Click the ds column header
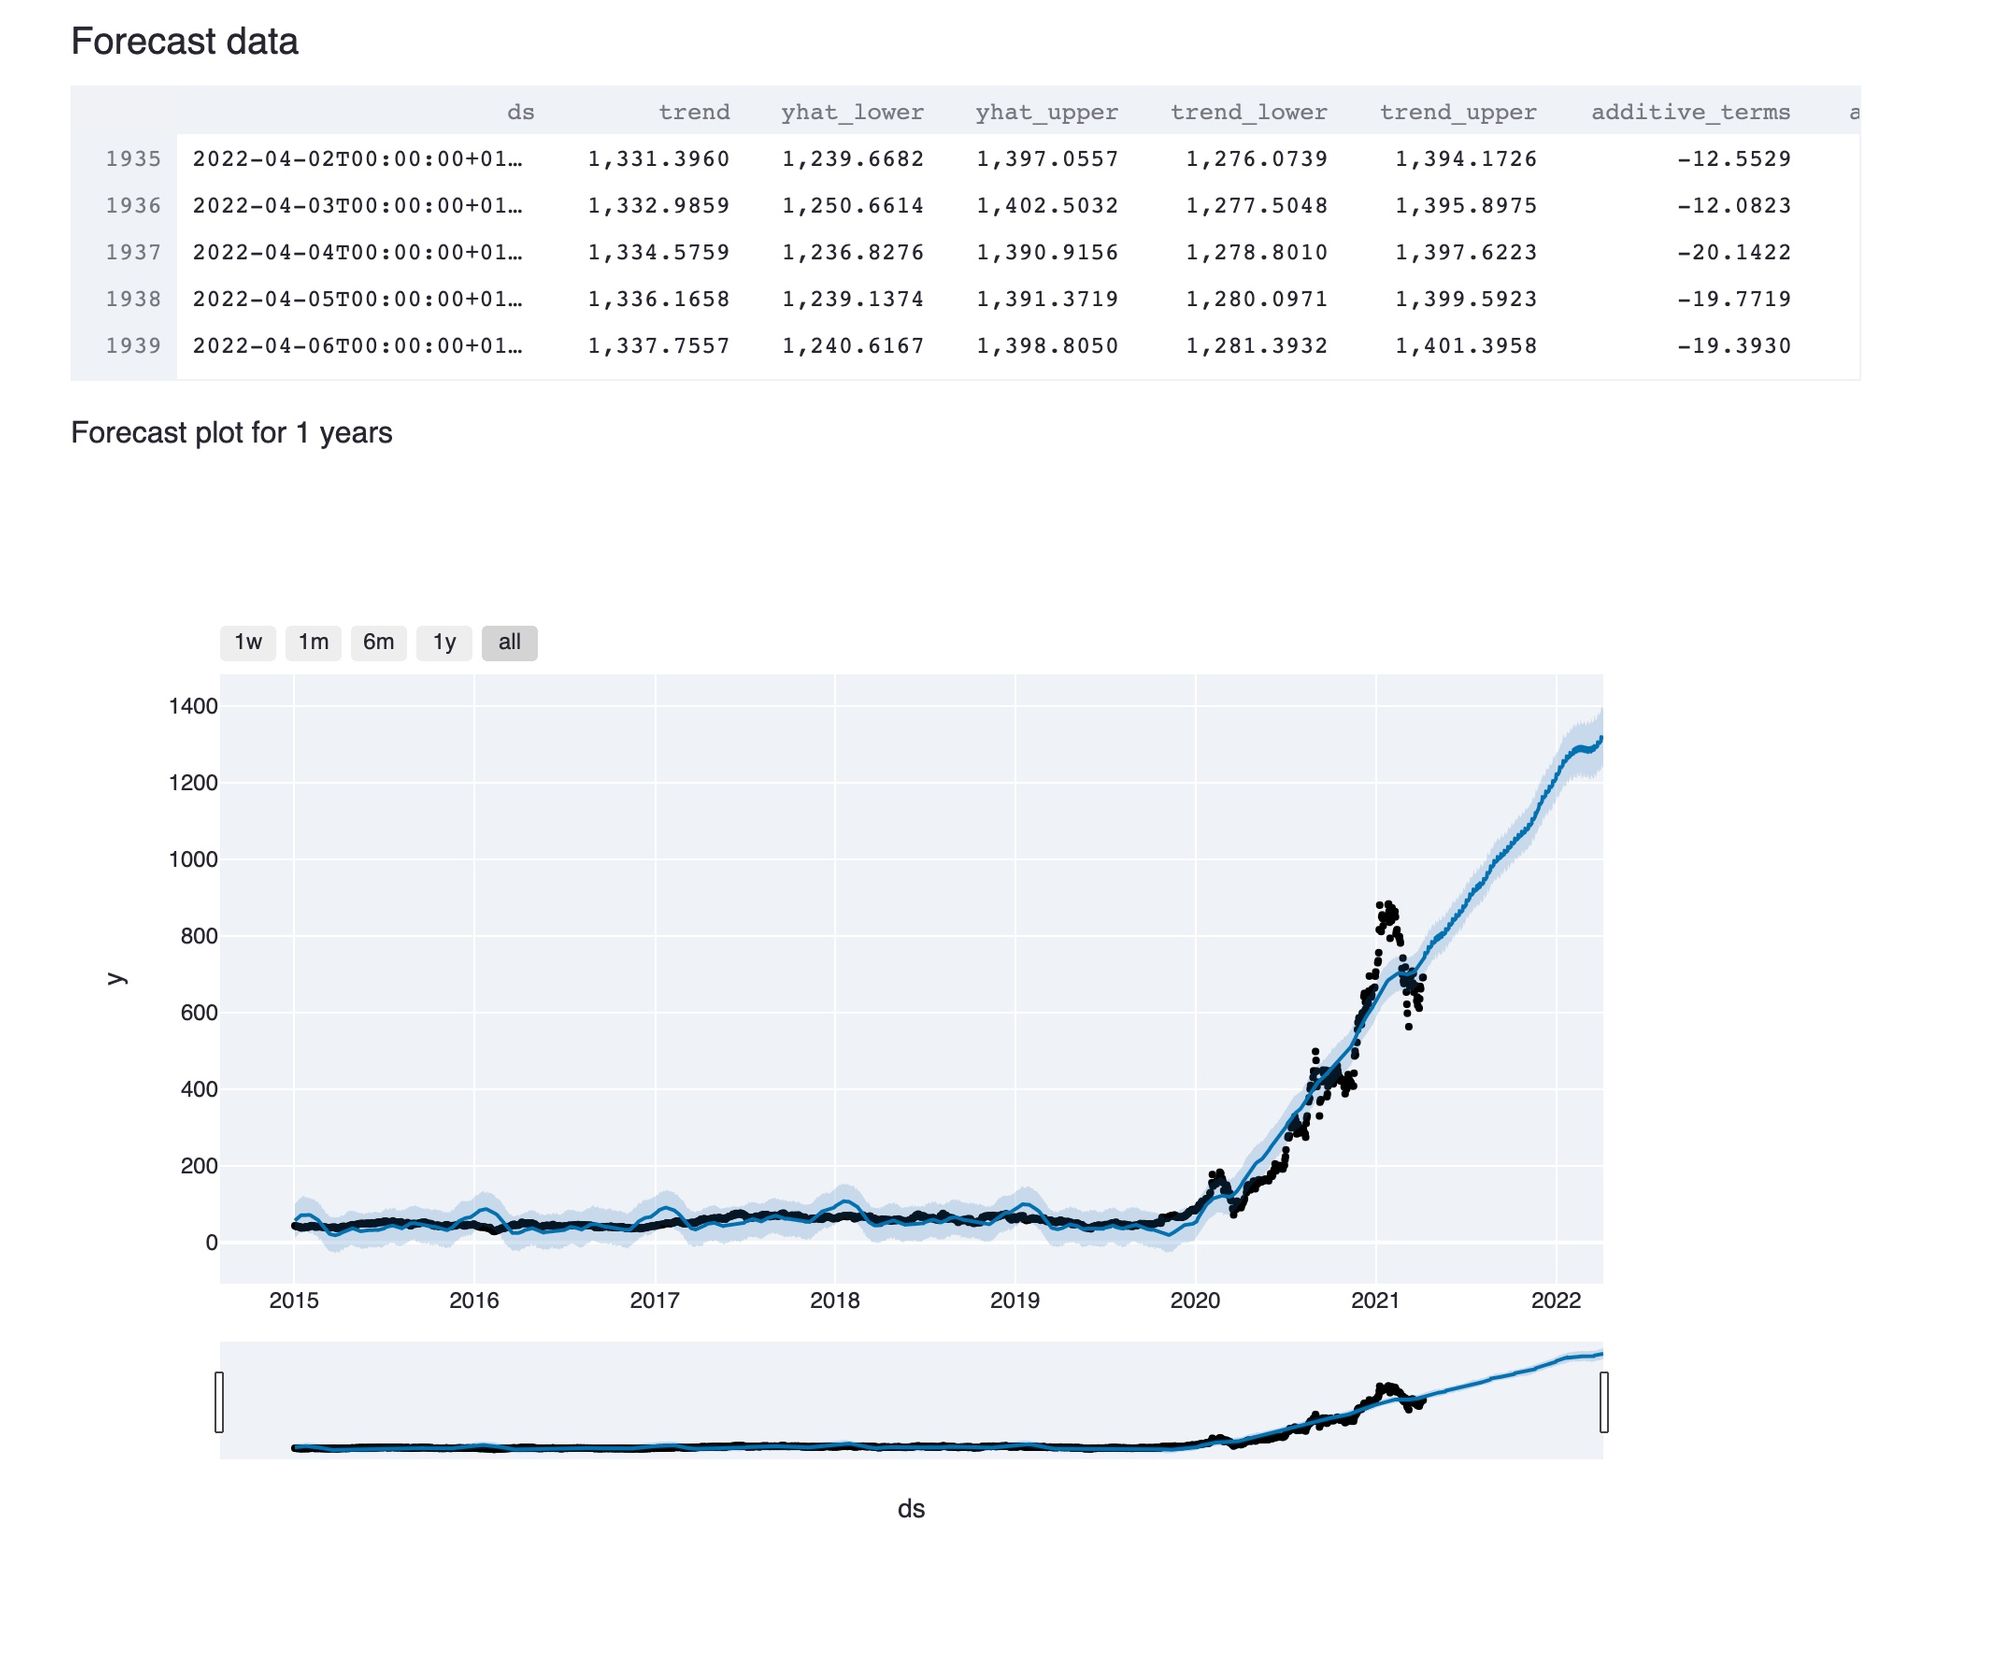Image resolution: width=2000 pixels, height=1664 pixels. [x=521, y=112]
